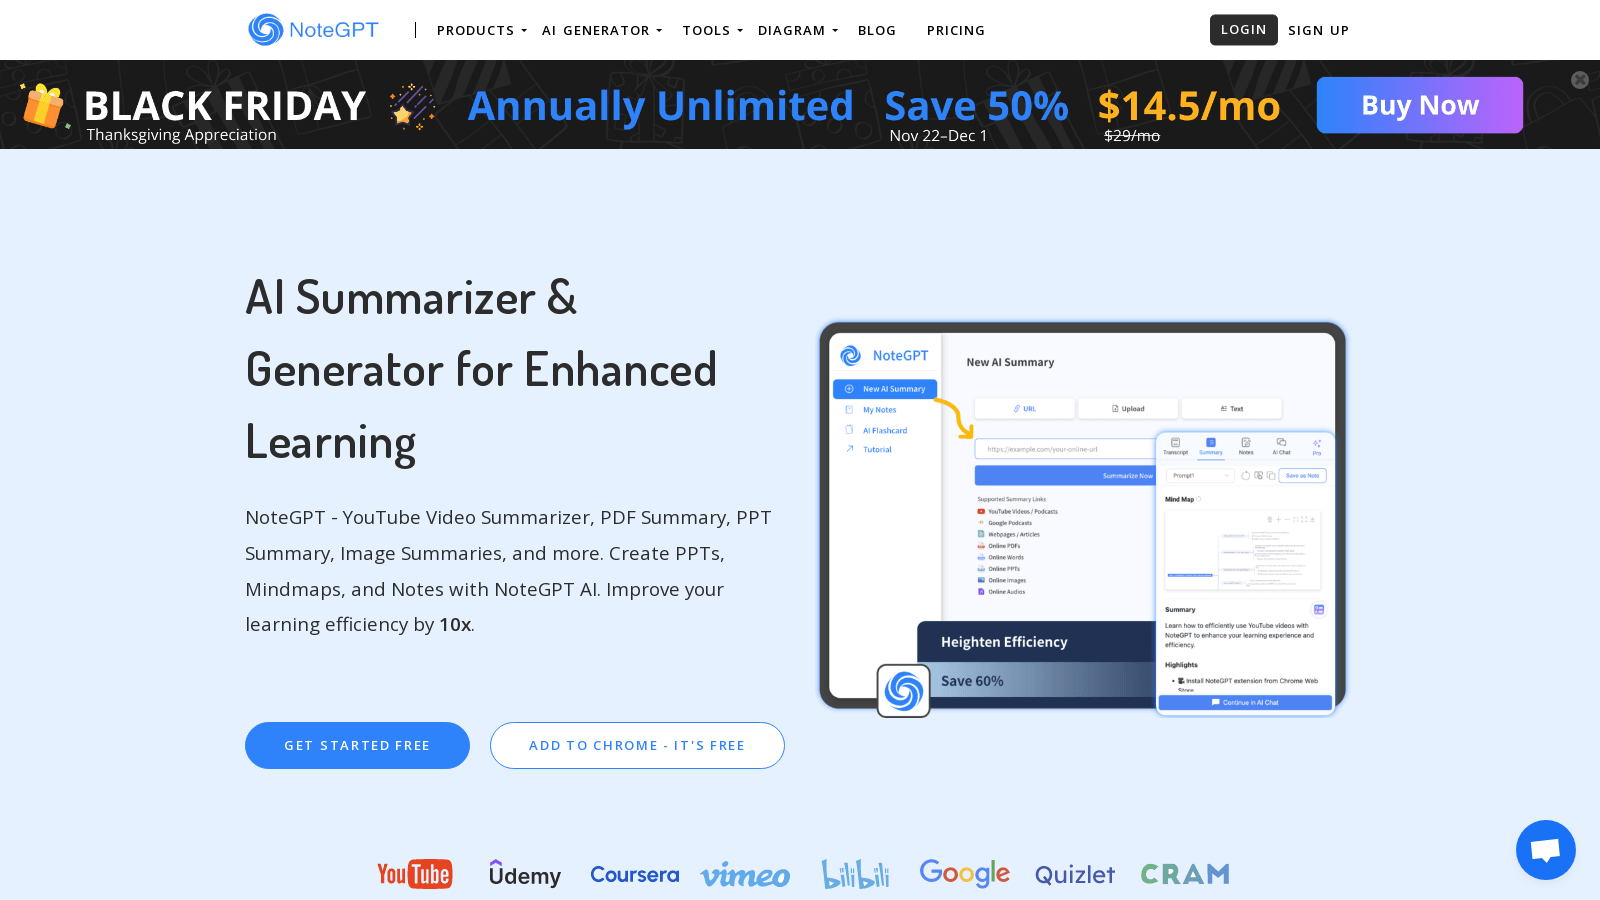This screenshot has height=900, width=1600.
Task: Click the NoteGPT app icon badge on preview
Action: 904,691
